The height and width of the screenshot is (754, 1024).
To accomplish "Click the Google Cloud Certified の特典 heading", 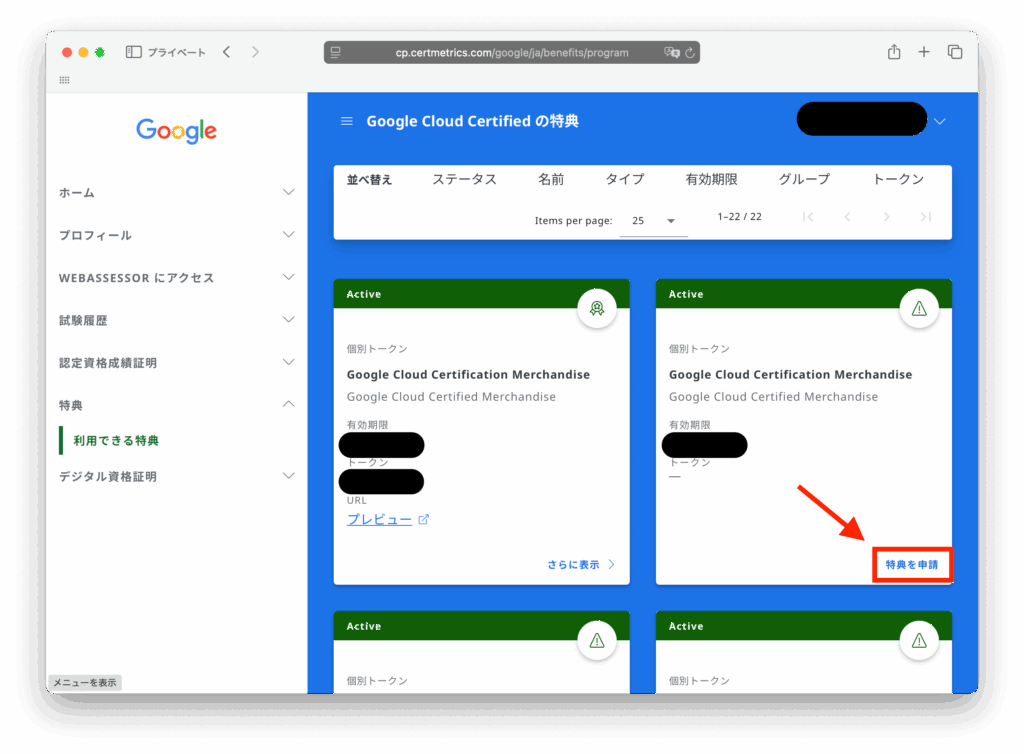I will (x=472, y=121).
